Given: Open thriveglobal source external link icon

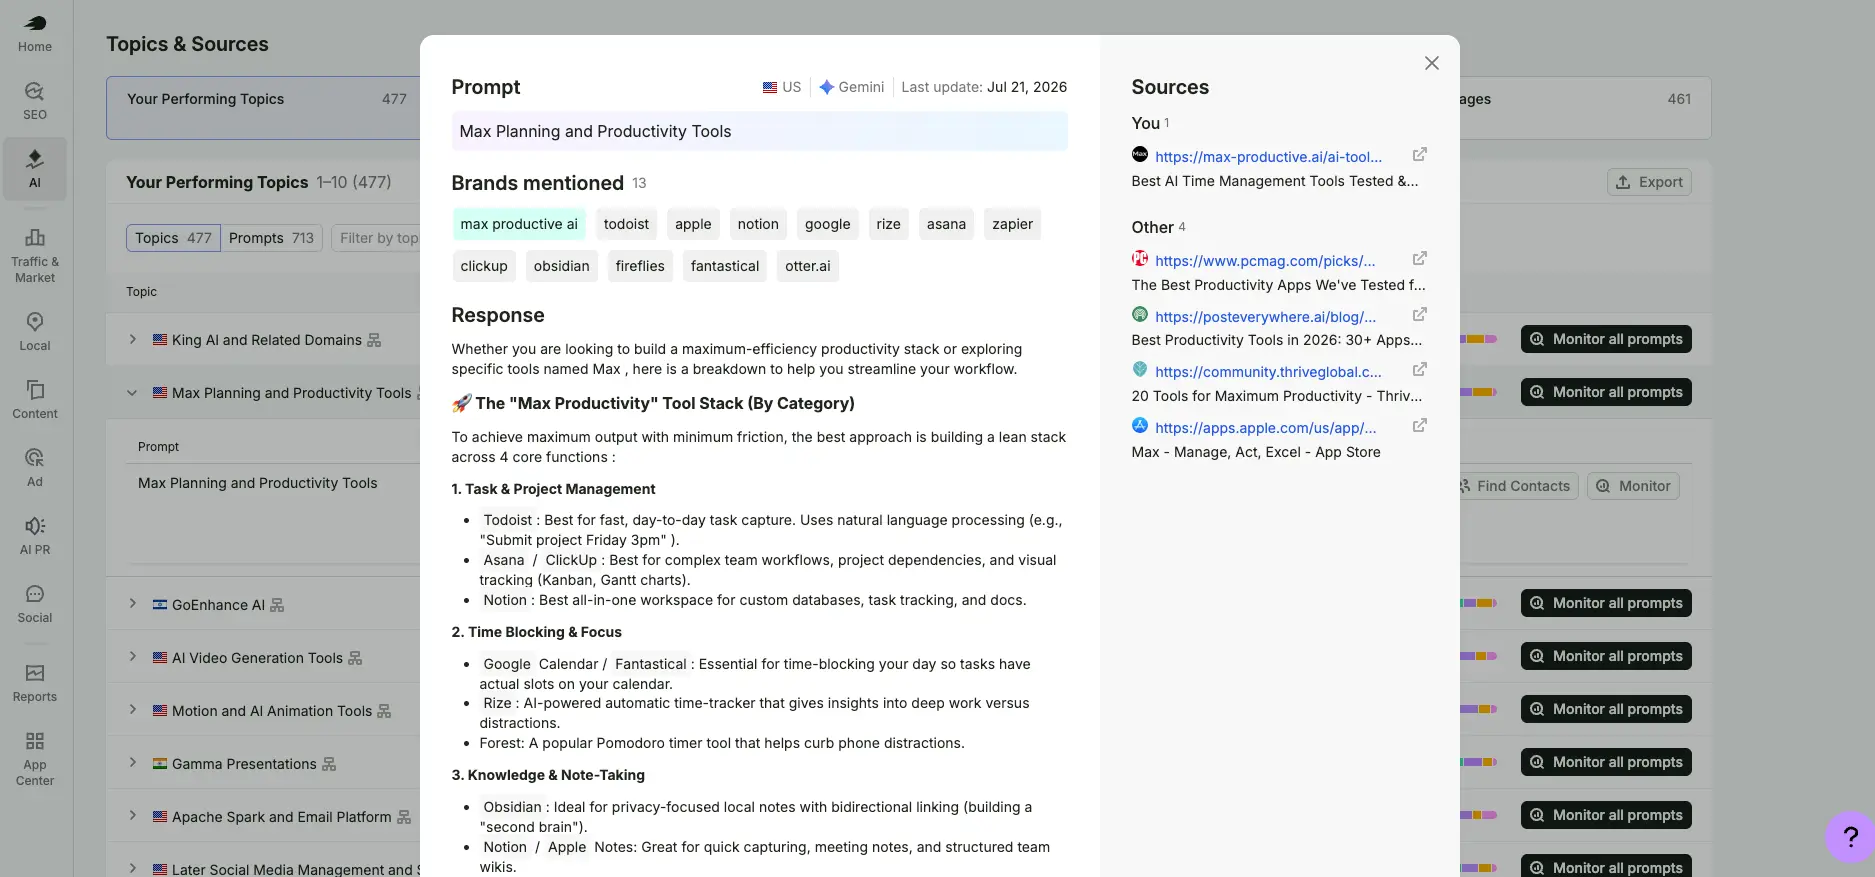Looking at the screenshot, I should click(x=1419, y=370).
